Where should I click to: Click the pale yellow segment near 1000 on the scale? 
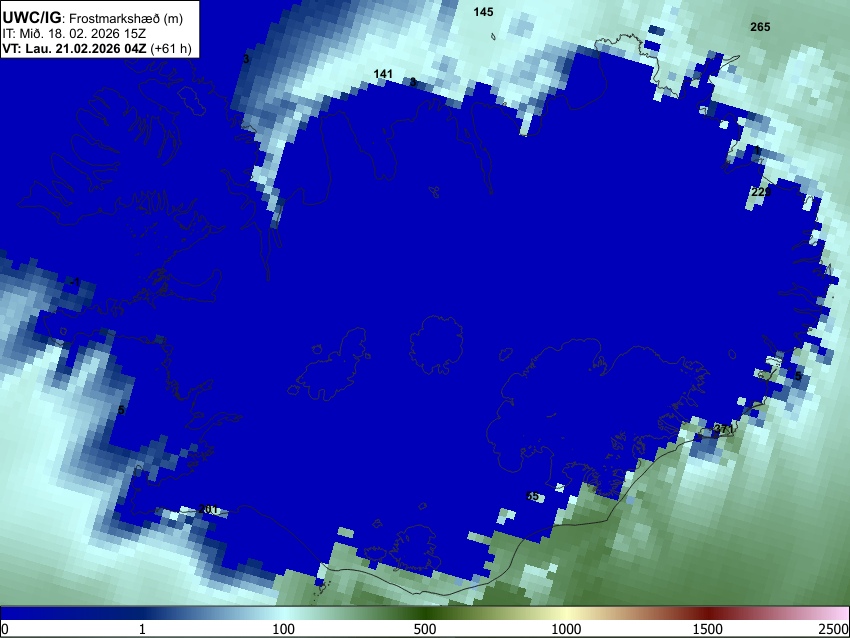566,614
